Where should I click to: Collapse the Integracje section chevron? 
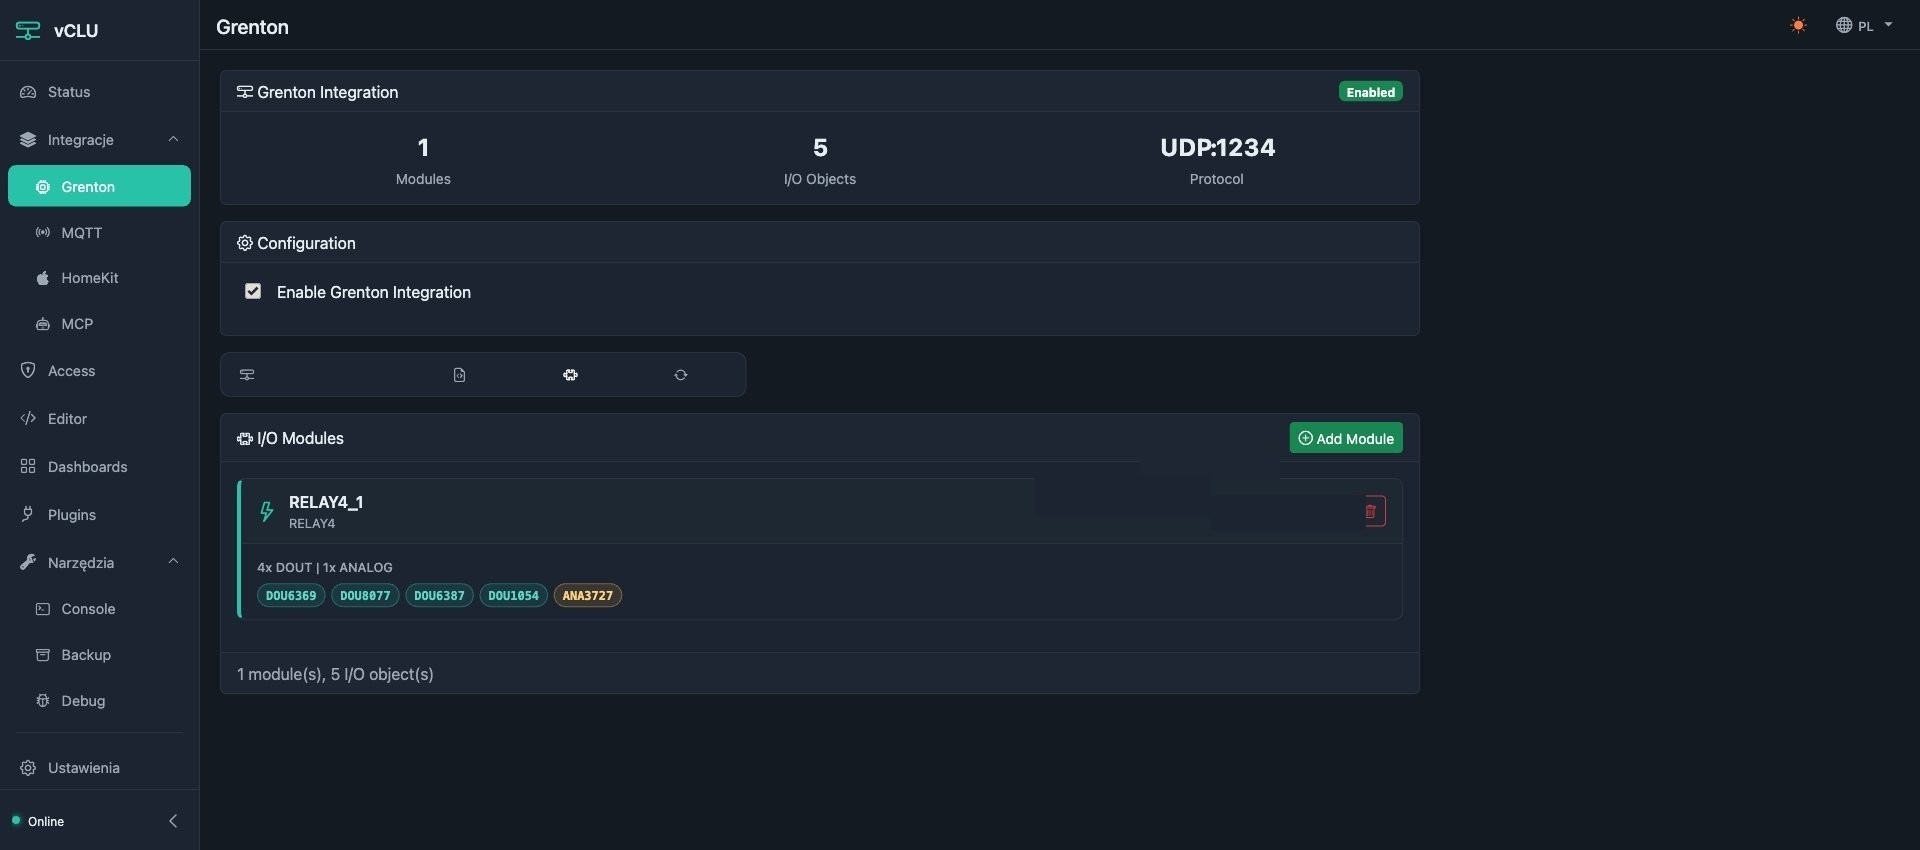pos(173,139)
